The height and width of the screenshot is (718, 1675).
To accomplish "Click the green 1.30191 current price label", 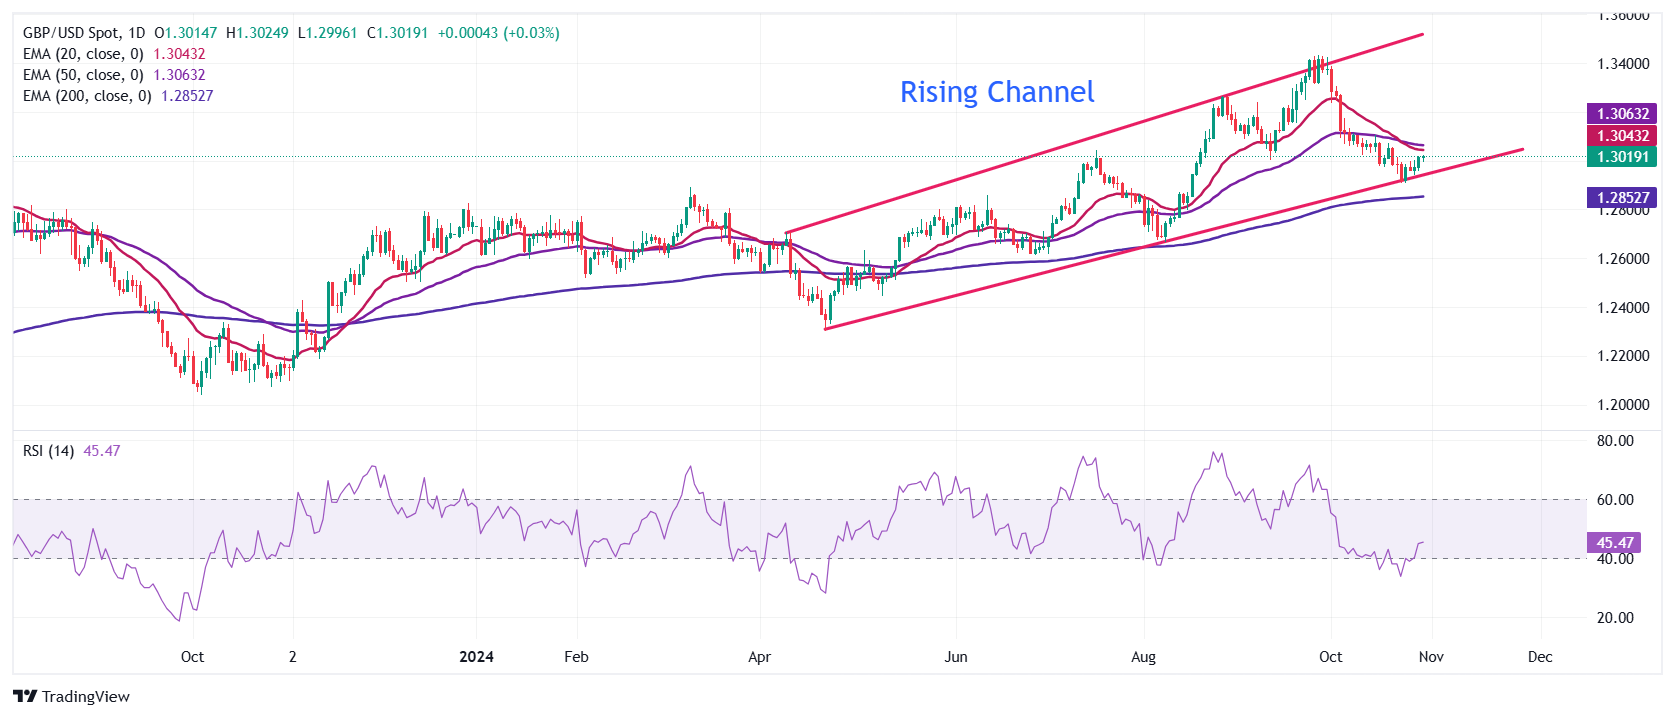I will pos(1622,157).
